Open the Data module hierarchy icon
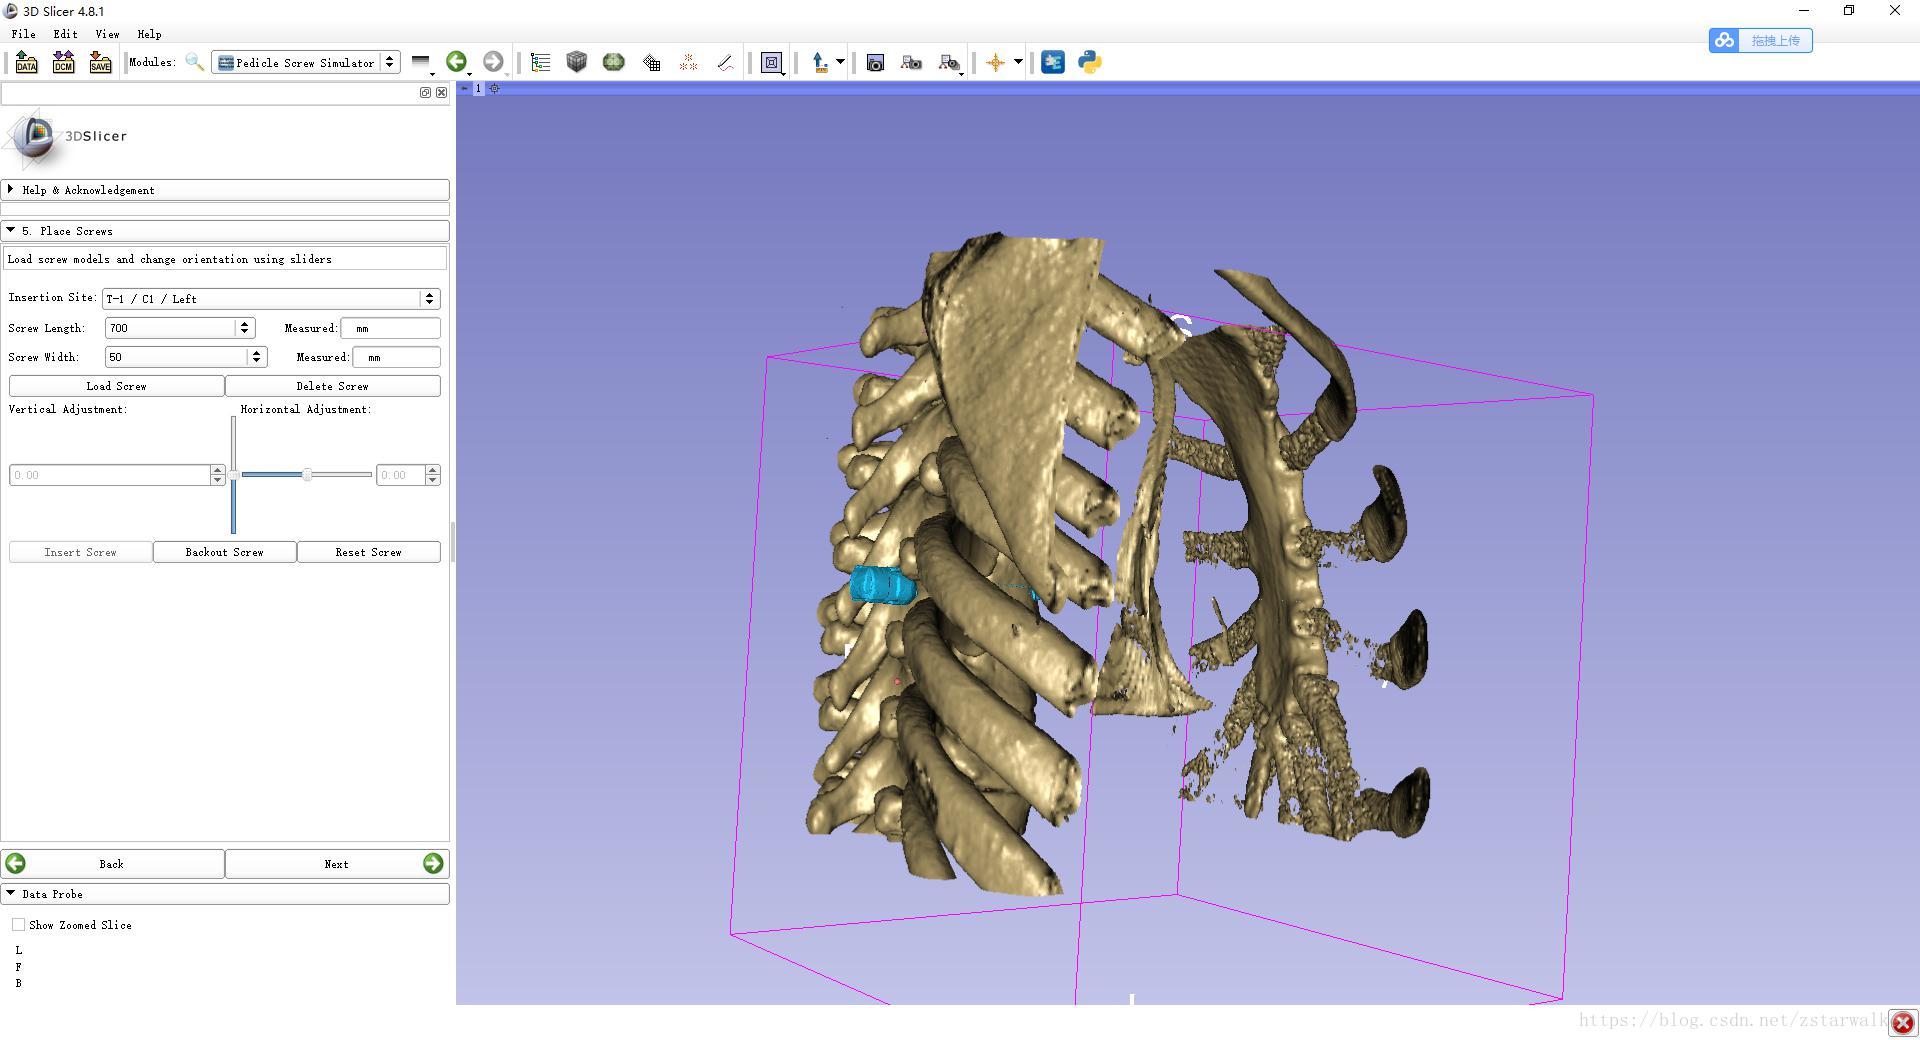This screenshot has height=1040, width=1920. tap(541, 62)
